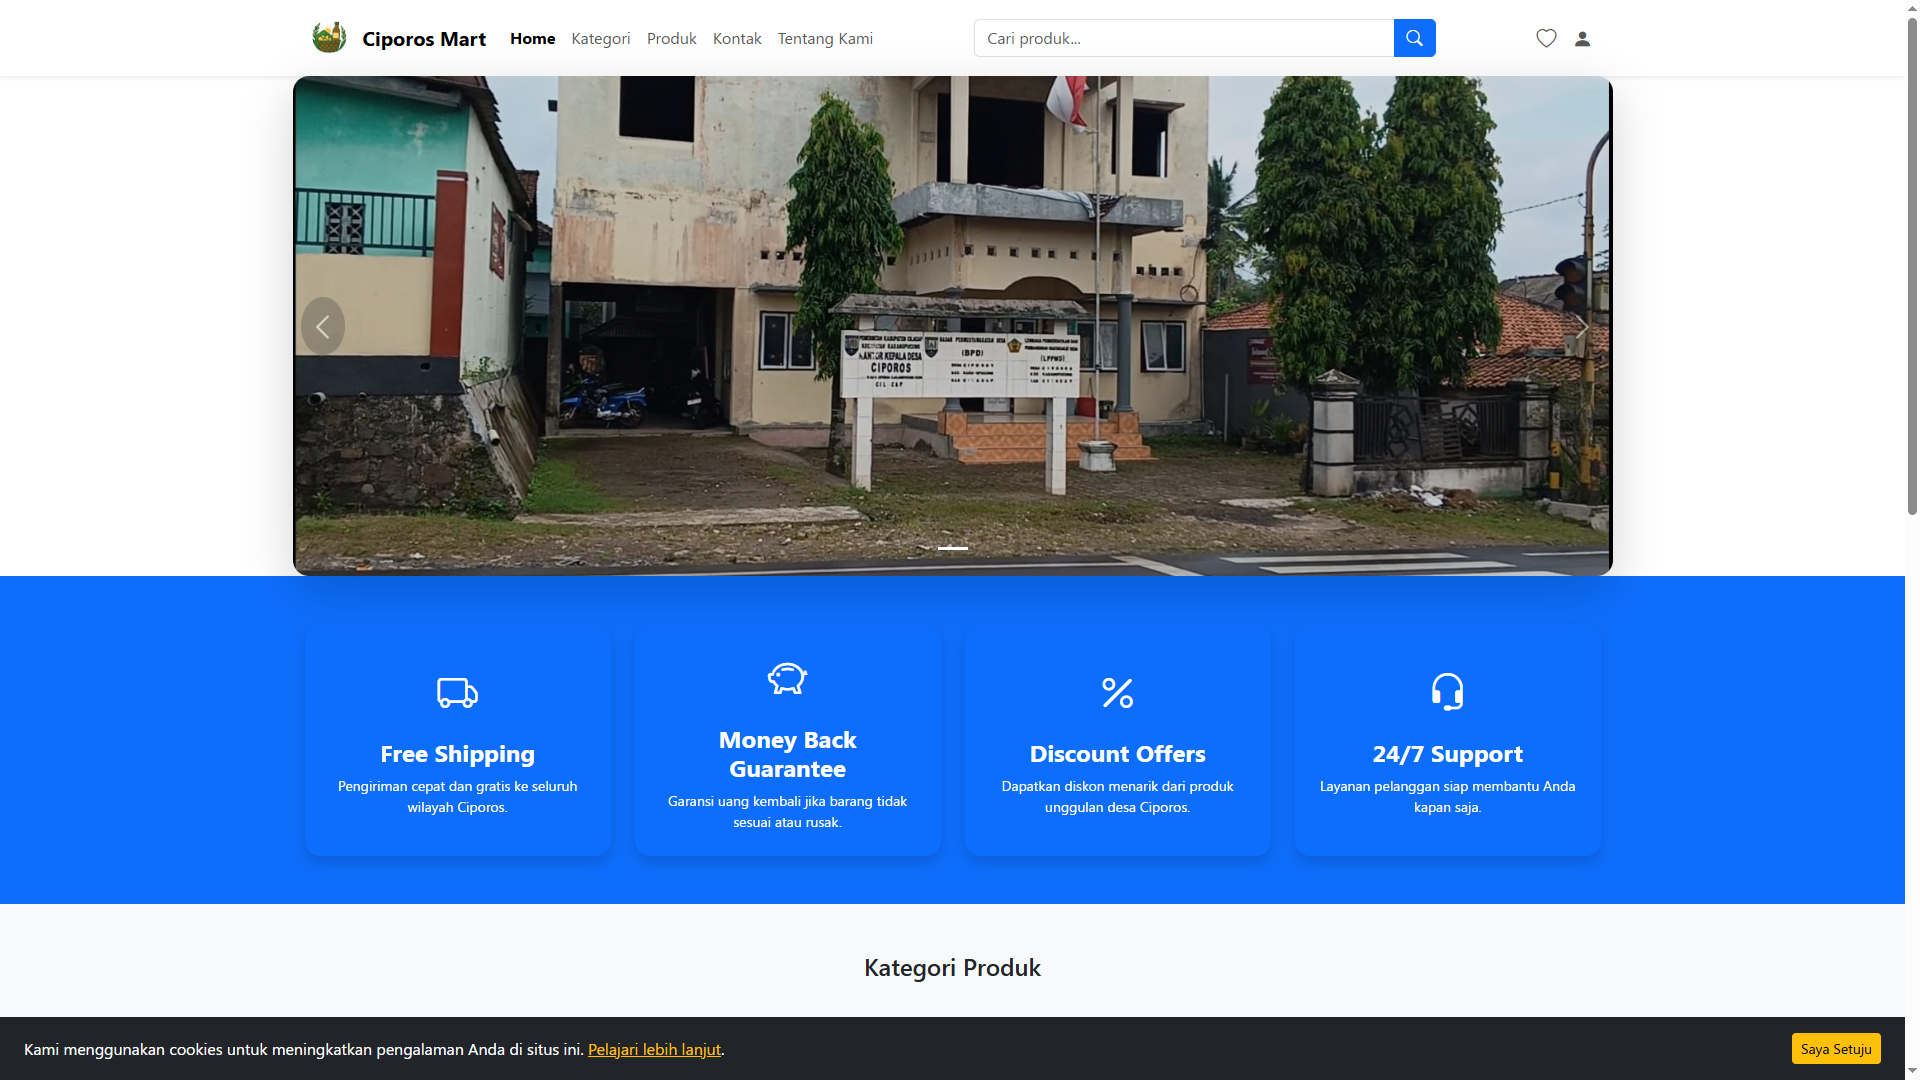This screenshot has width=1920, height=1080.
Task: Click the magnifier search button
Action: (1414, 38)
